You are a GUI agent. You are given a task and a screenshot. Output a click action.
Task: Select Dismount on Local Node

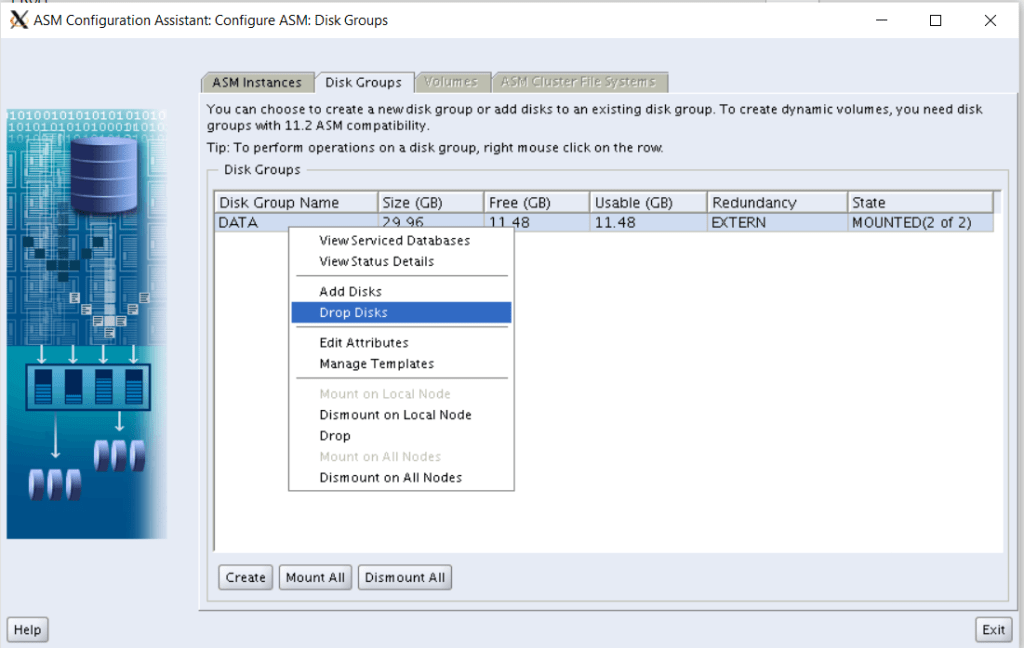pos(395,414)
